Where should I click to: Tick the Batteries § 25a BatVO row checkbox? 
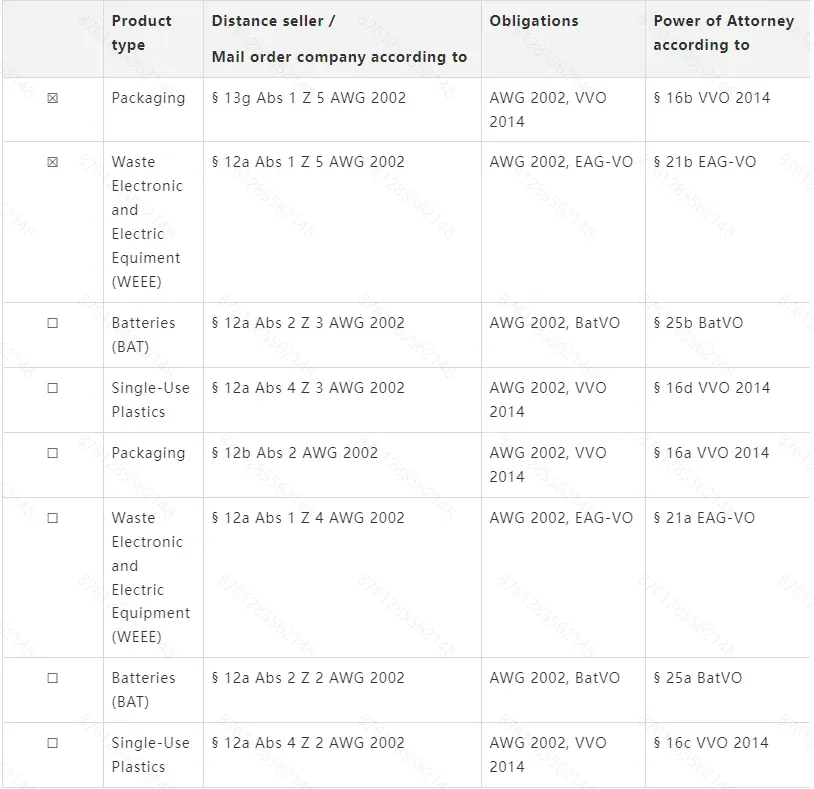click(53, 678)
